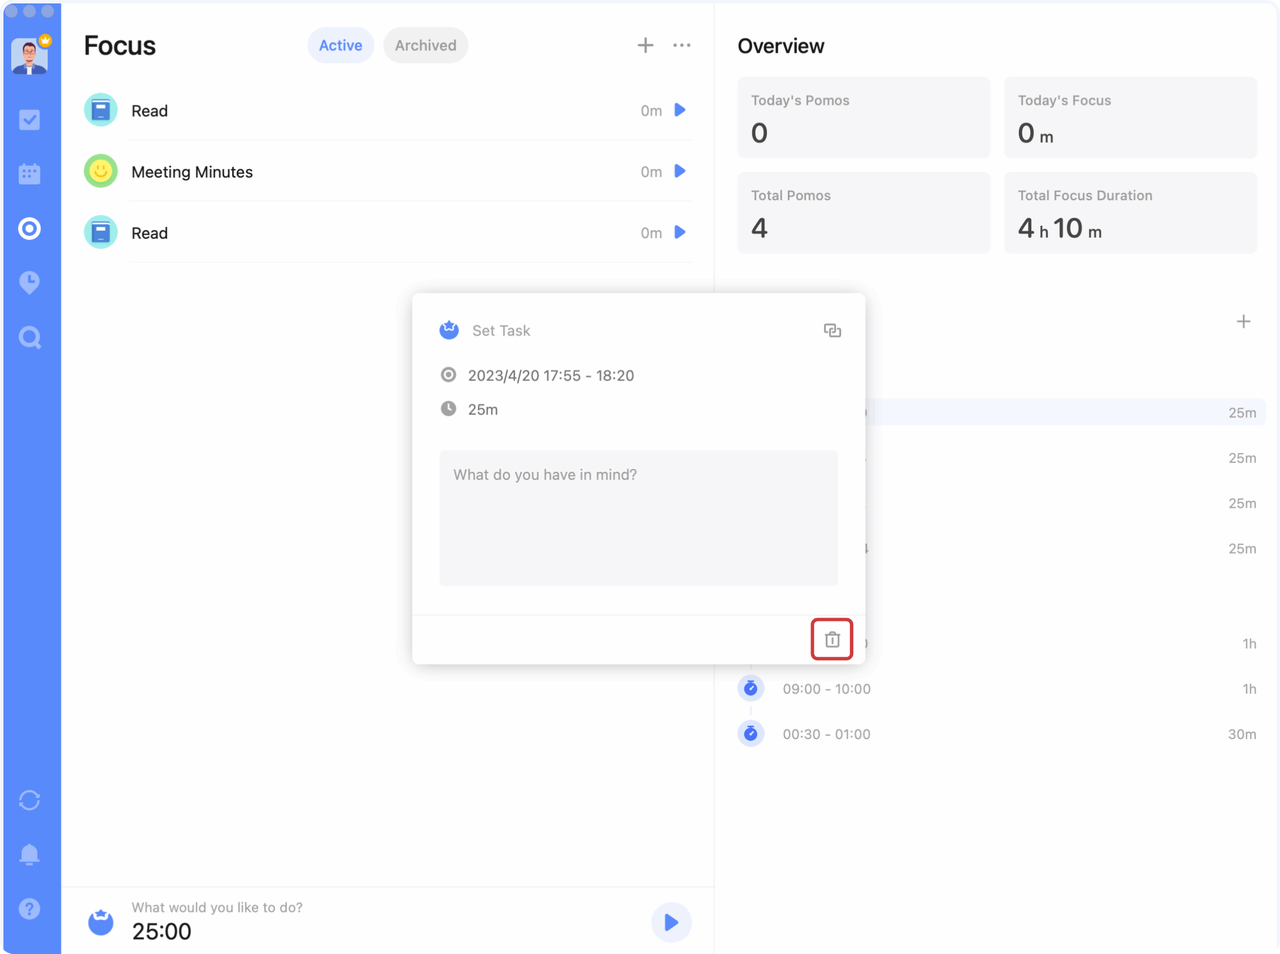Start the 25:00 pomodoro timer
Screen dimensions: 1280x954
[671, 922]
